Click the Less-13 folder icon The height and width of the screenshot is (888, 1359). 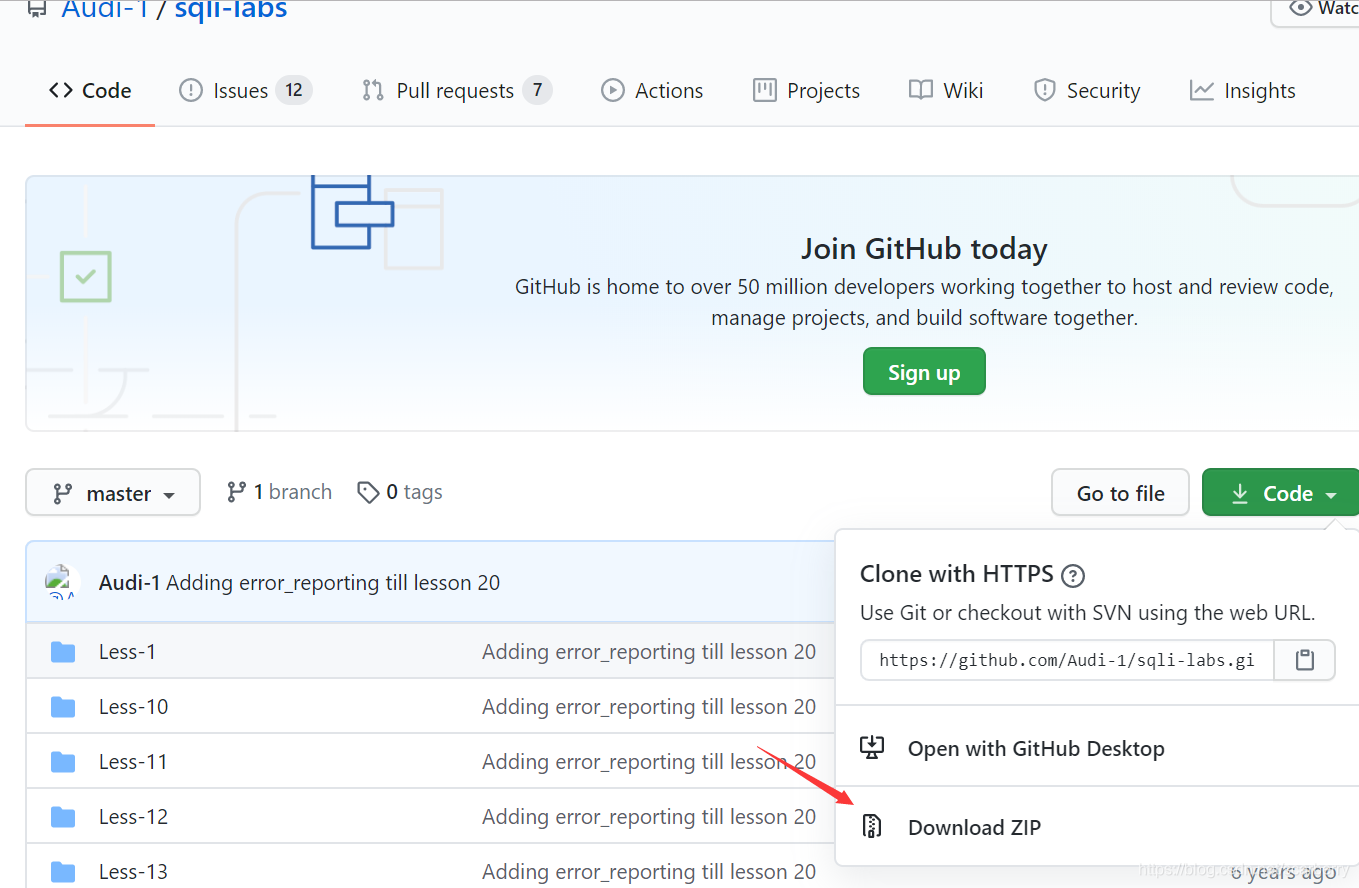pos(63,872)
